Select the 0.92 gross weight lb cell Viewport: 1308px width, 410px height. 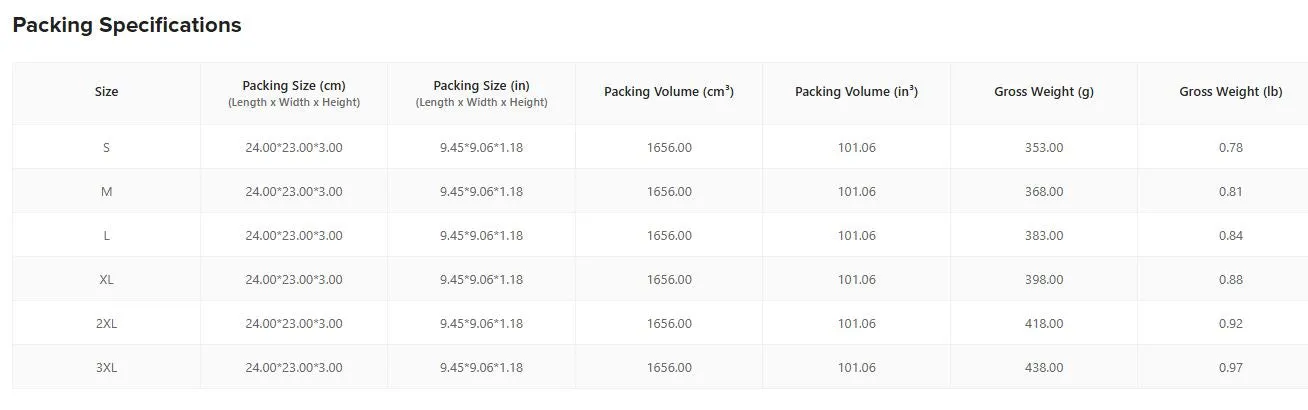pyautogui.click(x=1230, y=323)
